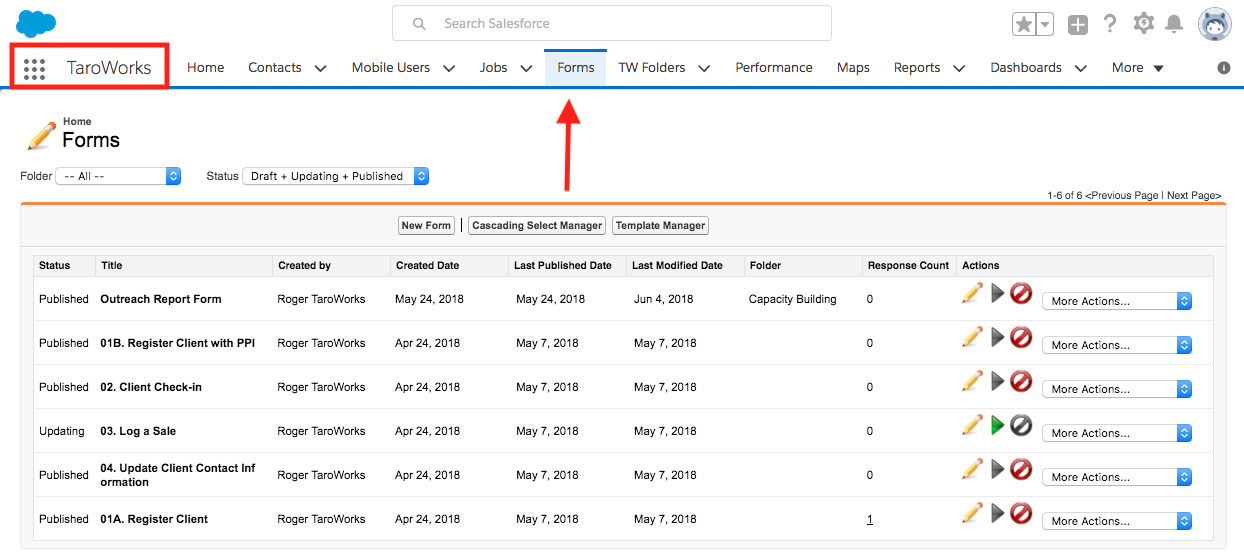
Task: Open the App Launcher grid icon
Action: click(x=34, y=68)
